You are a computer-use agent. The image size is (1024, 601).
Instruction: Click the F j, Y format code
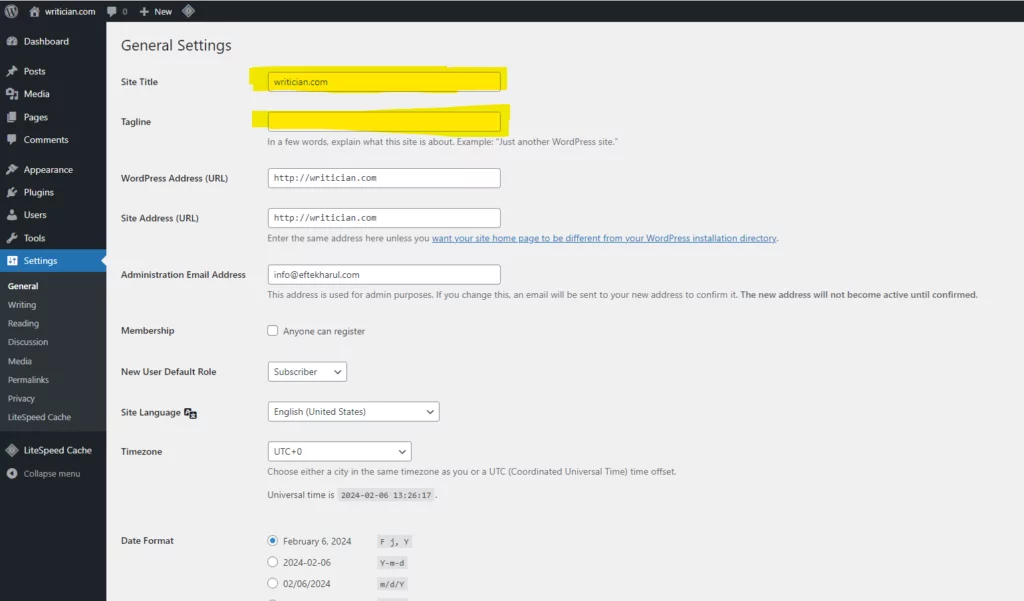coord(394,542)
